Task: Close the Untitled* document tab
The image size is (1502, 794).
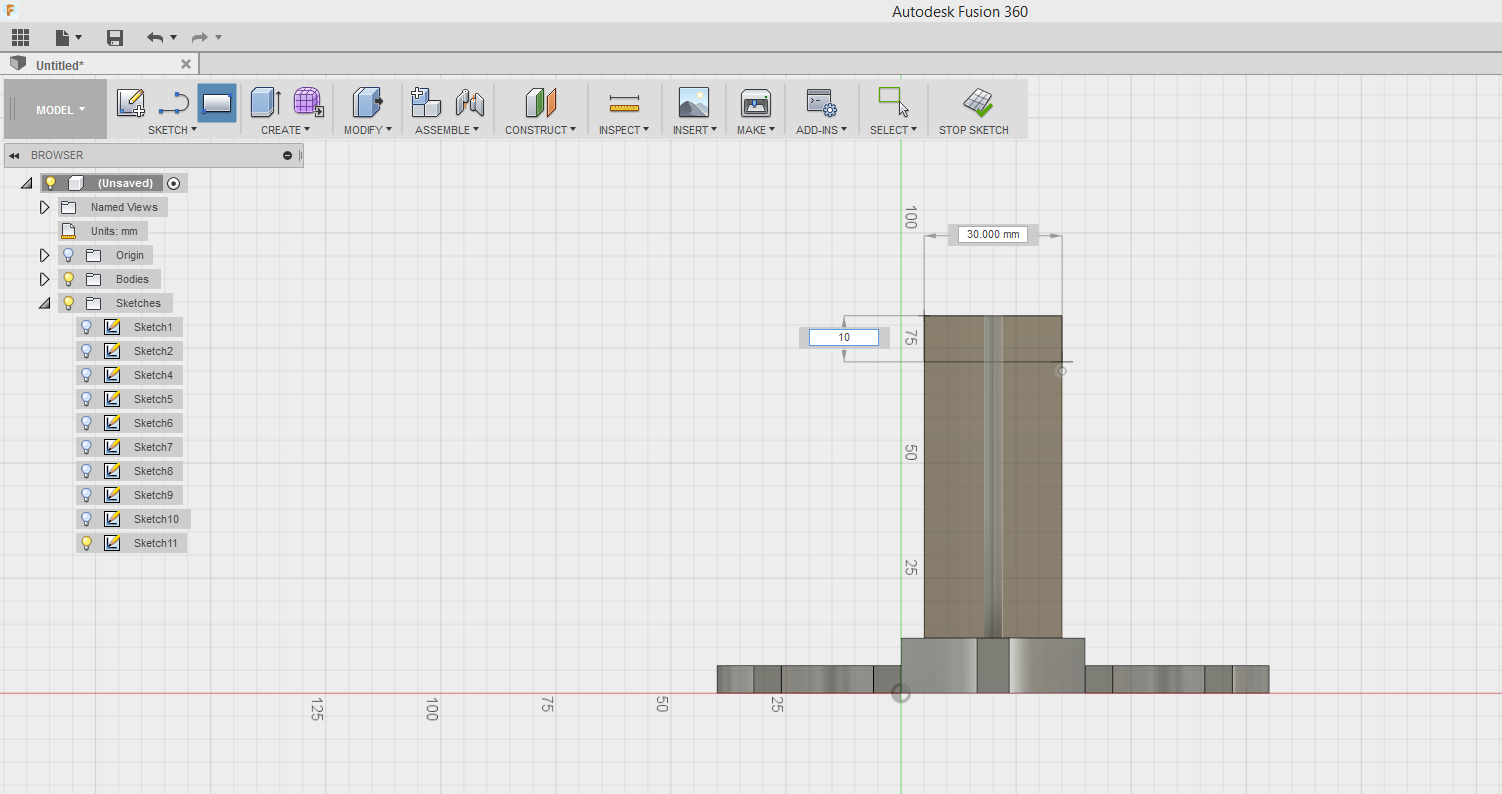Action: point(185,64)
